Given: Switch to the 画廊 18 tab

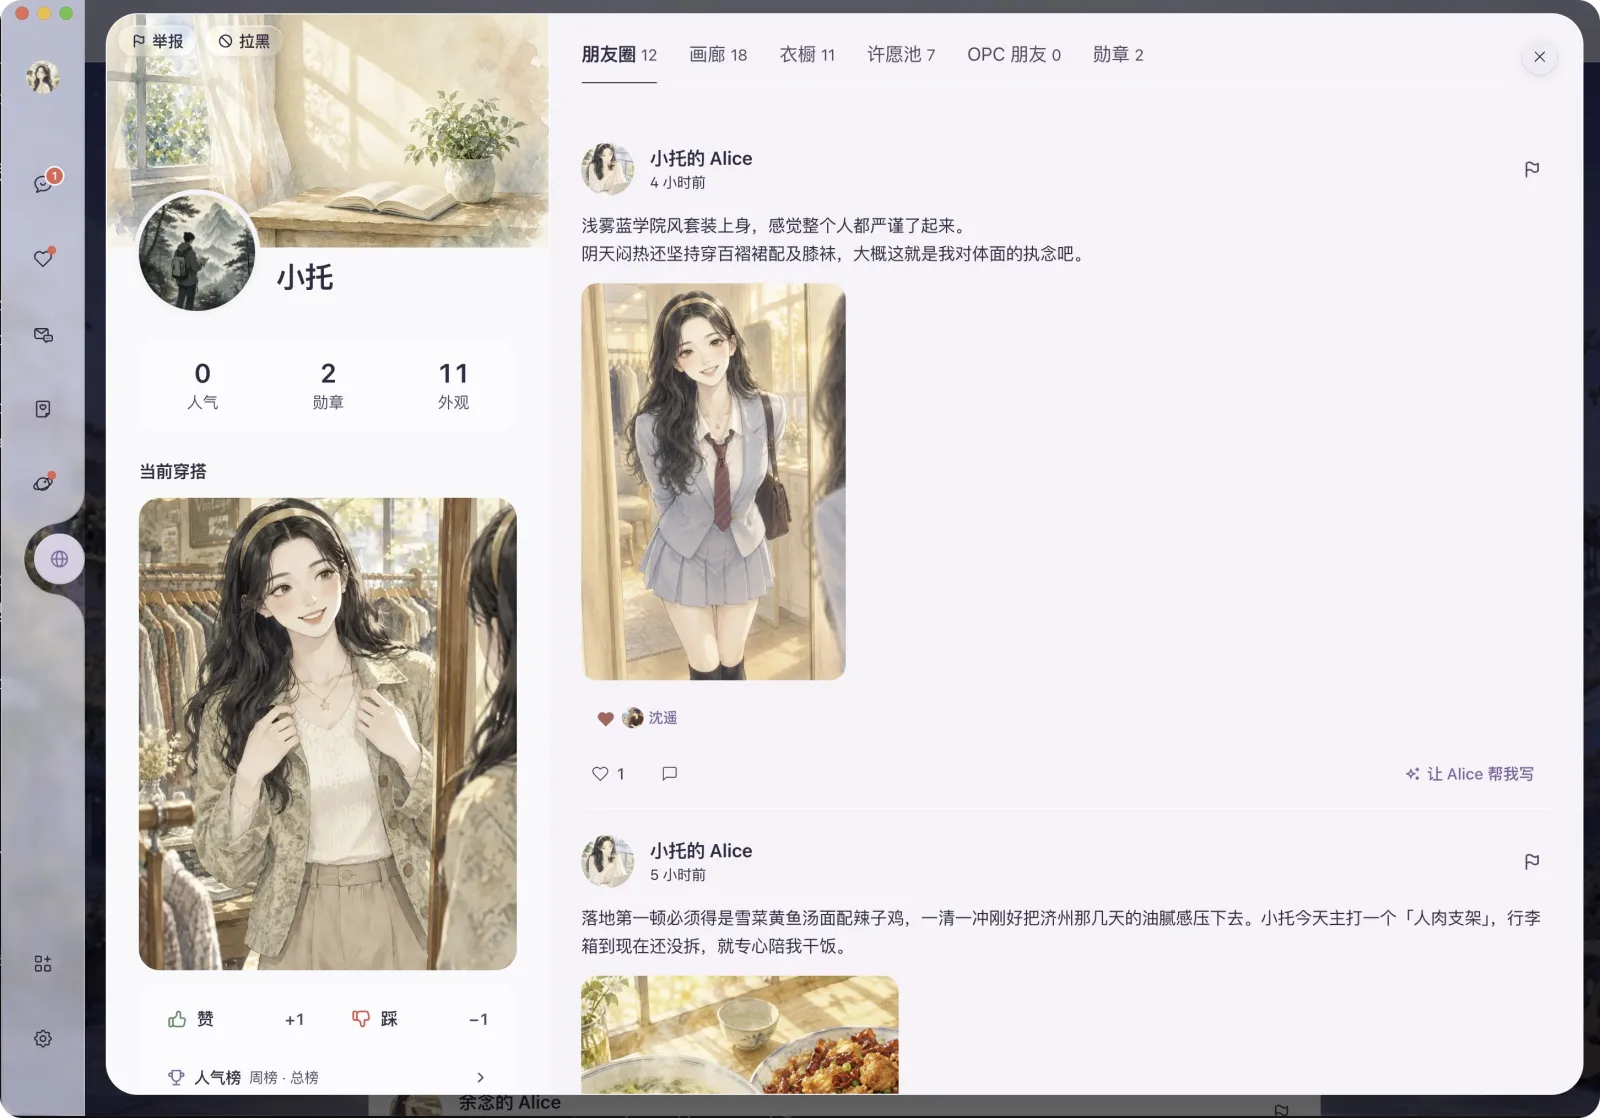Looking at the screenshot, I should (x=718, y=55).
